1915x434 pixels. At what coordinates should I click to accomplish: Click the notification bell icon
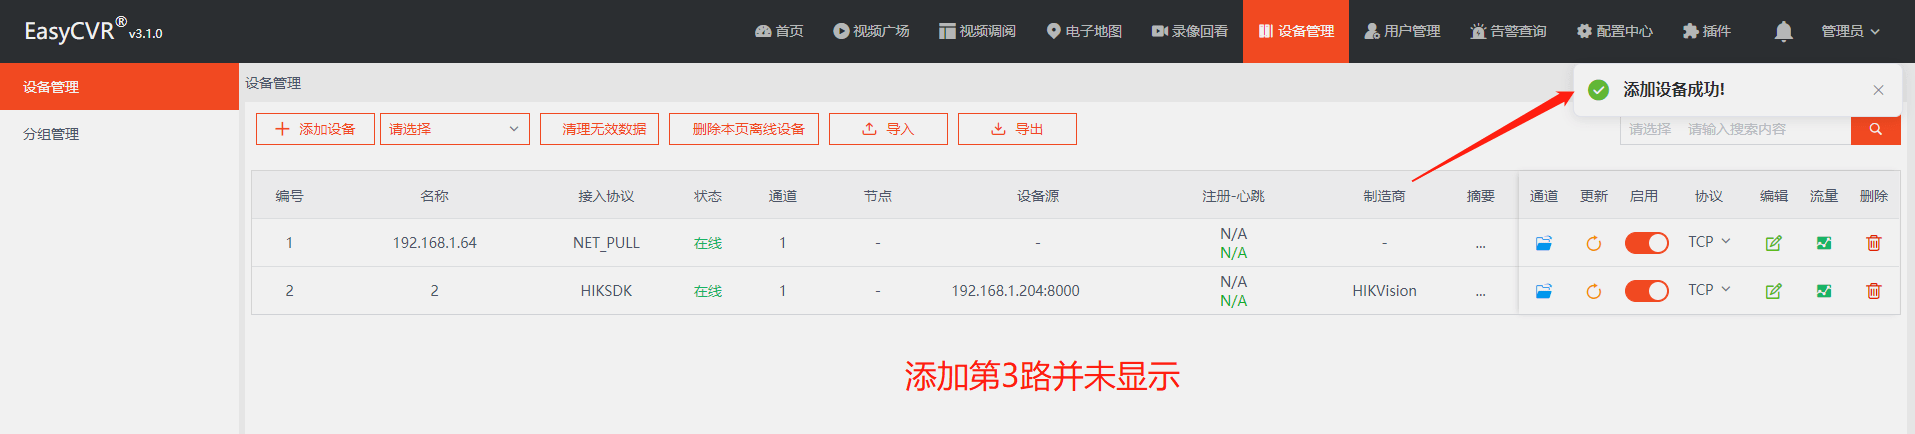point(1783,31)
